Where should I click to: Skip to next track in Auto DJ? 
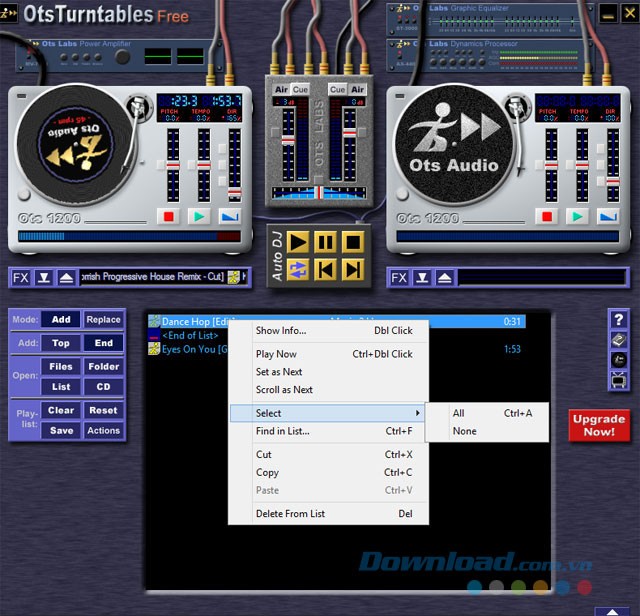(352, 269)
